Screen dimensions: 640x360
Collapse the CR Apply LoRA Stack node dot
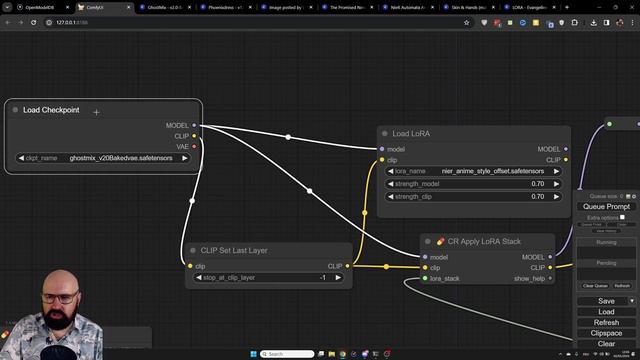(x=428, y=241)
